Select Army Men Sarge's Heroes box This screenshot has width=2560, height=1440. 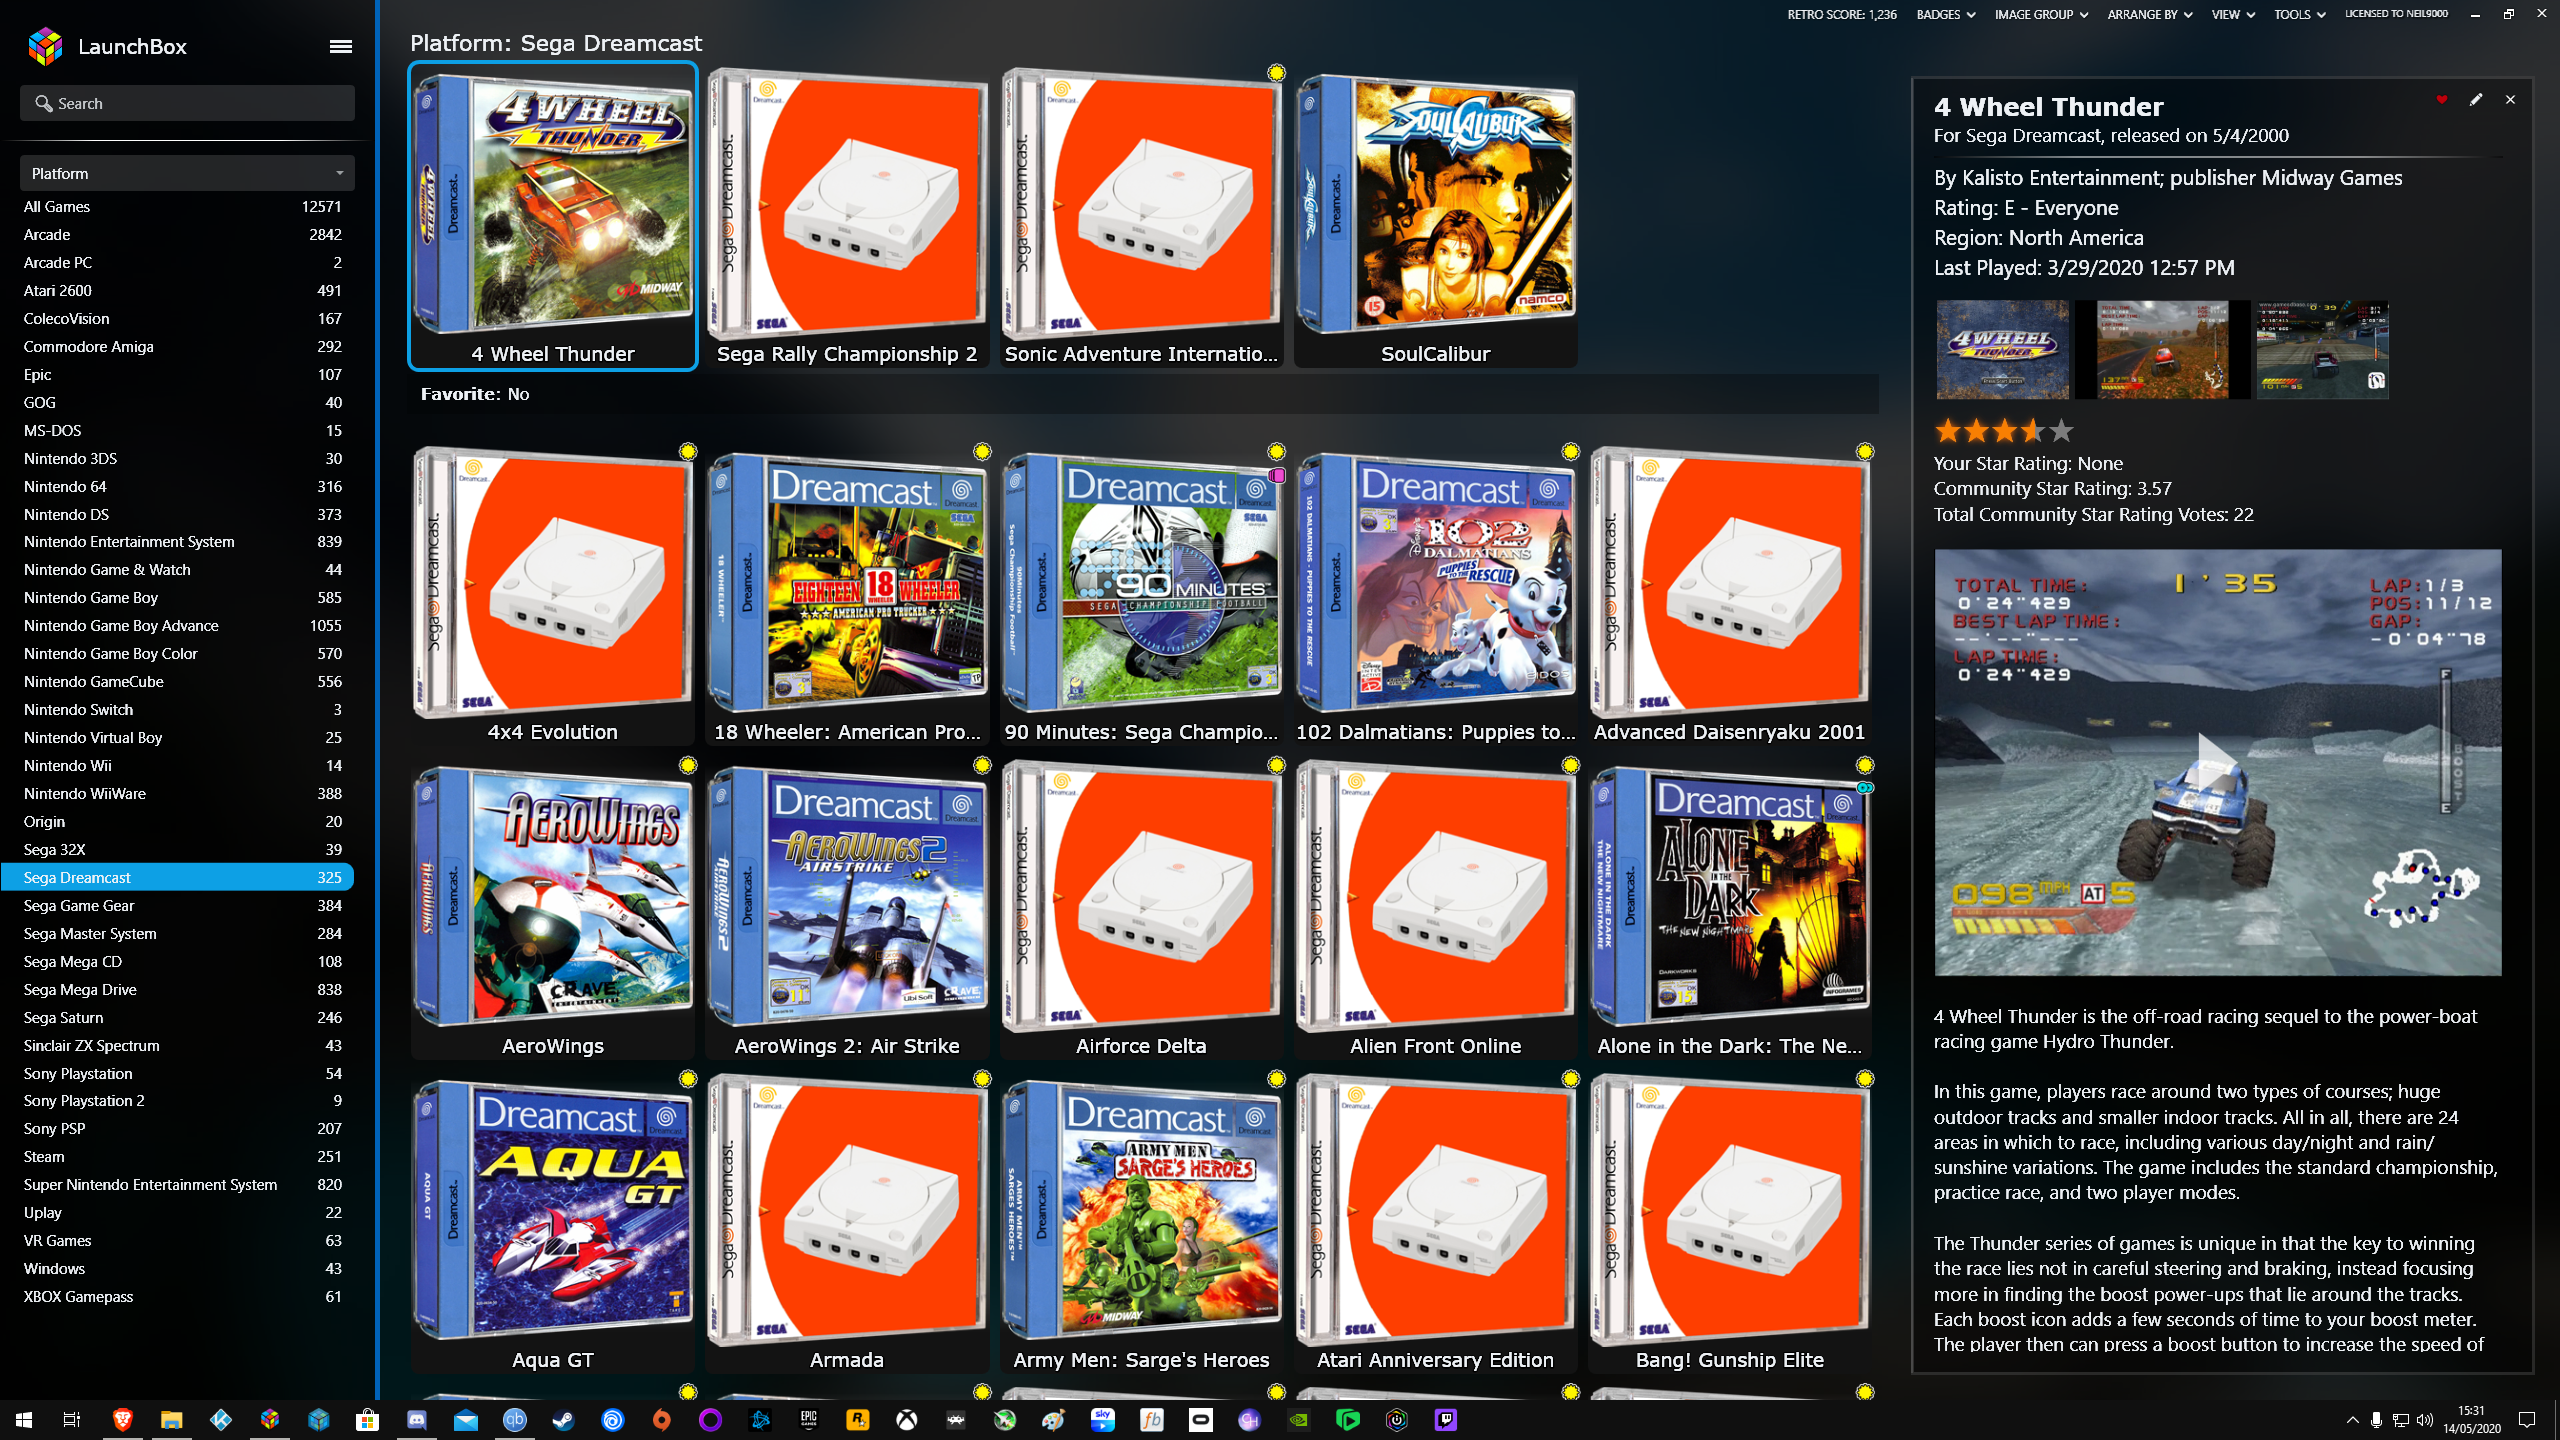[x=1141, y=1222]
